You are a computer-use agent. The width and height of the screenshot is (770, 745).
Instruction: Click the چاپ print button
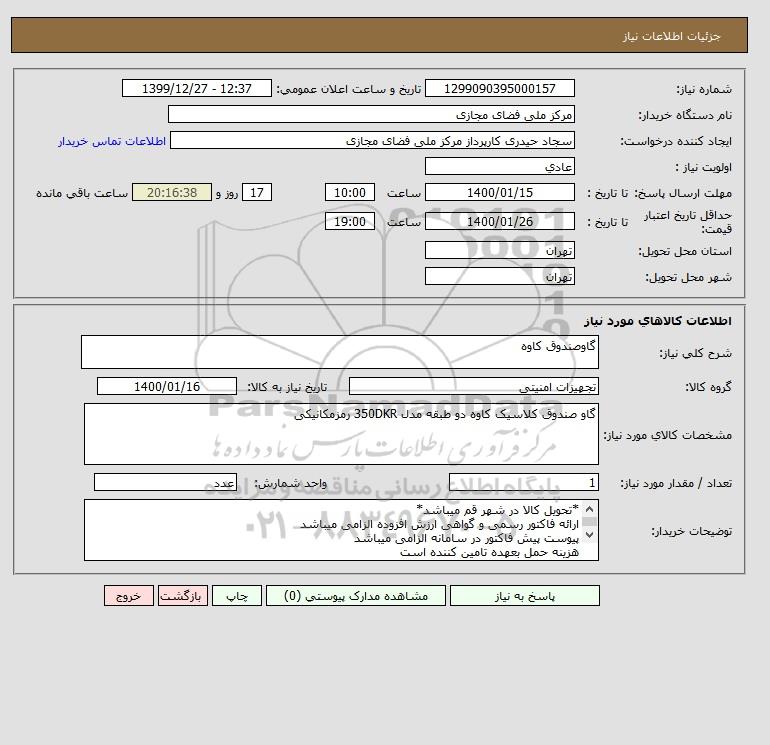click(237, 596)
